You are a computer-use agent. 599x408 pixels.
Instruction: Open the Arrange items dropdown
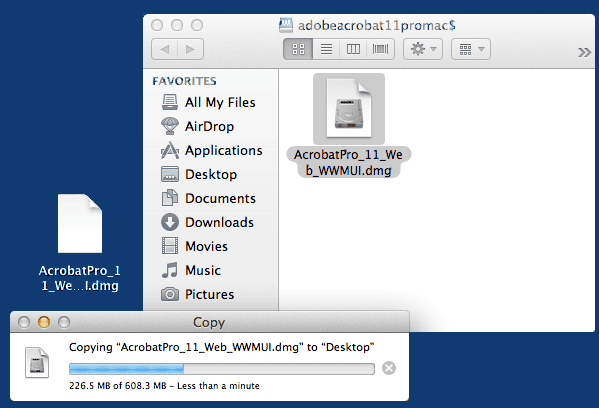click(471, 49)
